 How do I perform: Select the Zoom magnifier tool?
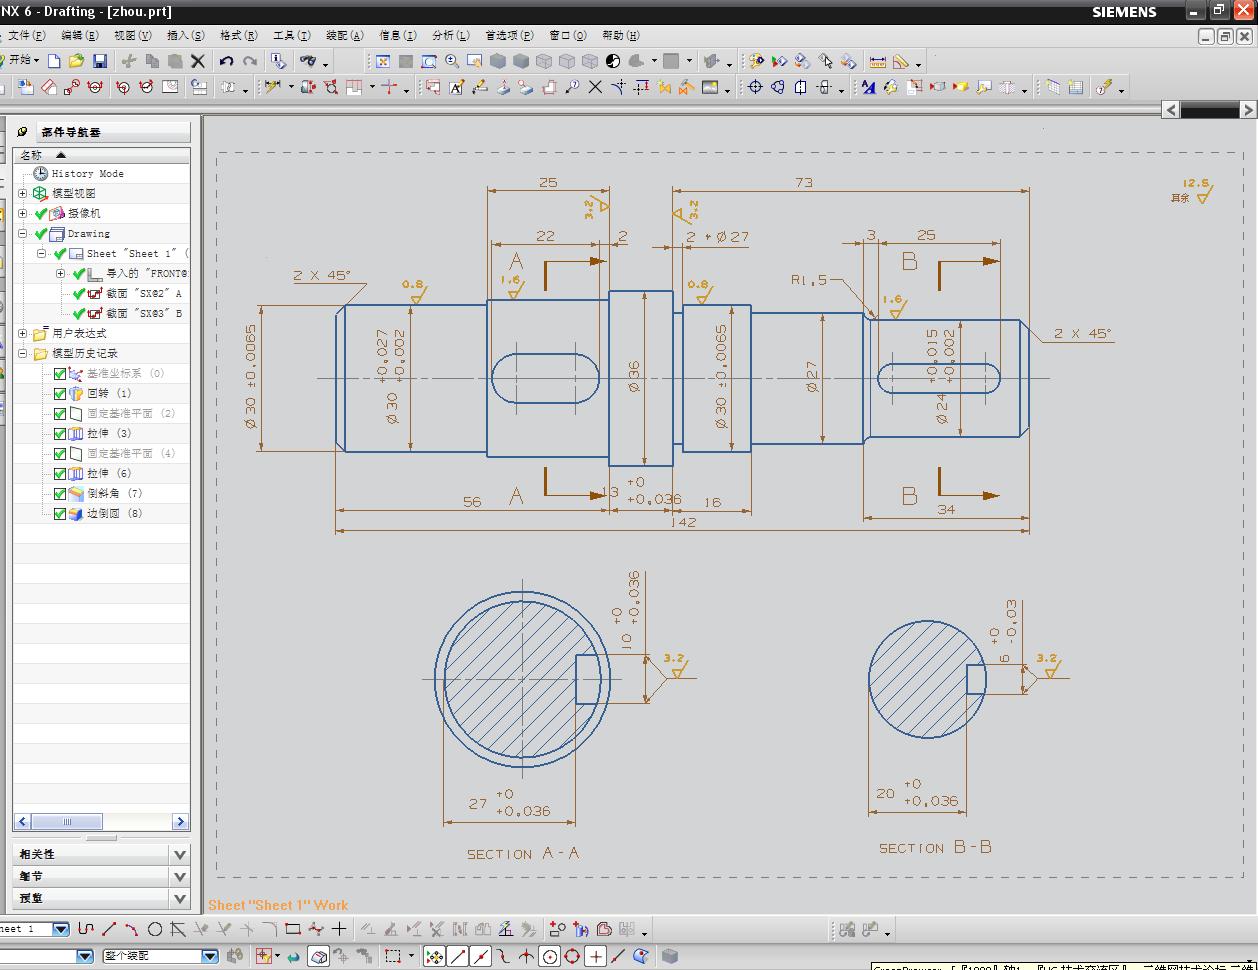(452, 61)
